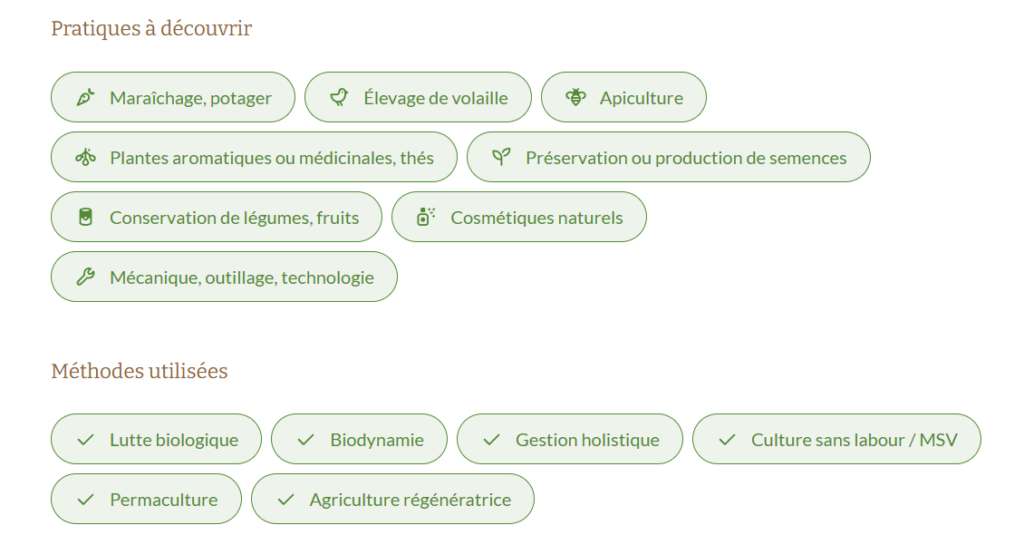The height and width of the screenshot is (535, 1024).
Task: Select the Culture sans labour / MSV tag
Action: (837, 439)
